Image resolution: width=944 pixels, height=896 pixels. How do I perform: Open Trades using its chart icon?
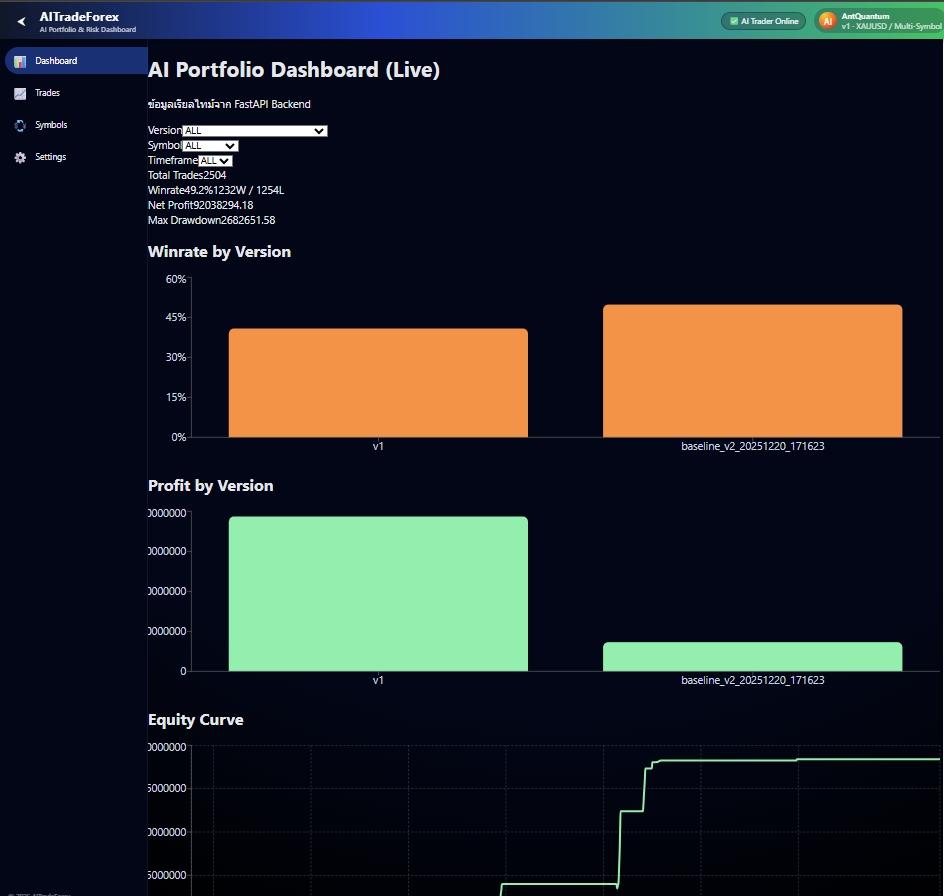coord(19,93)
